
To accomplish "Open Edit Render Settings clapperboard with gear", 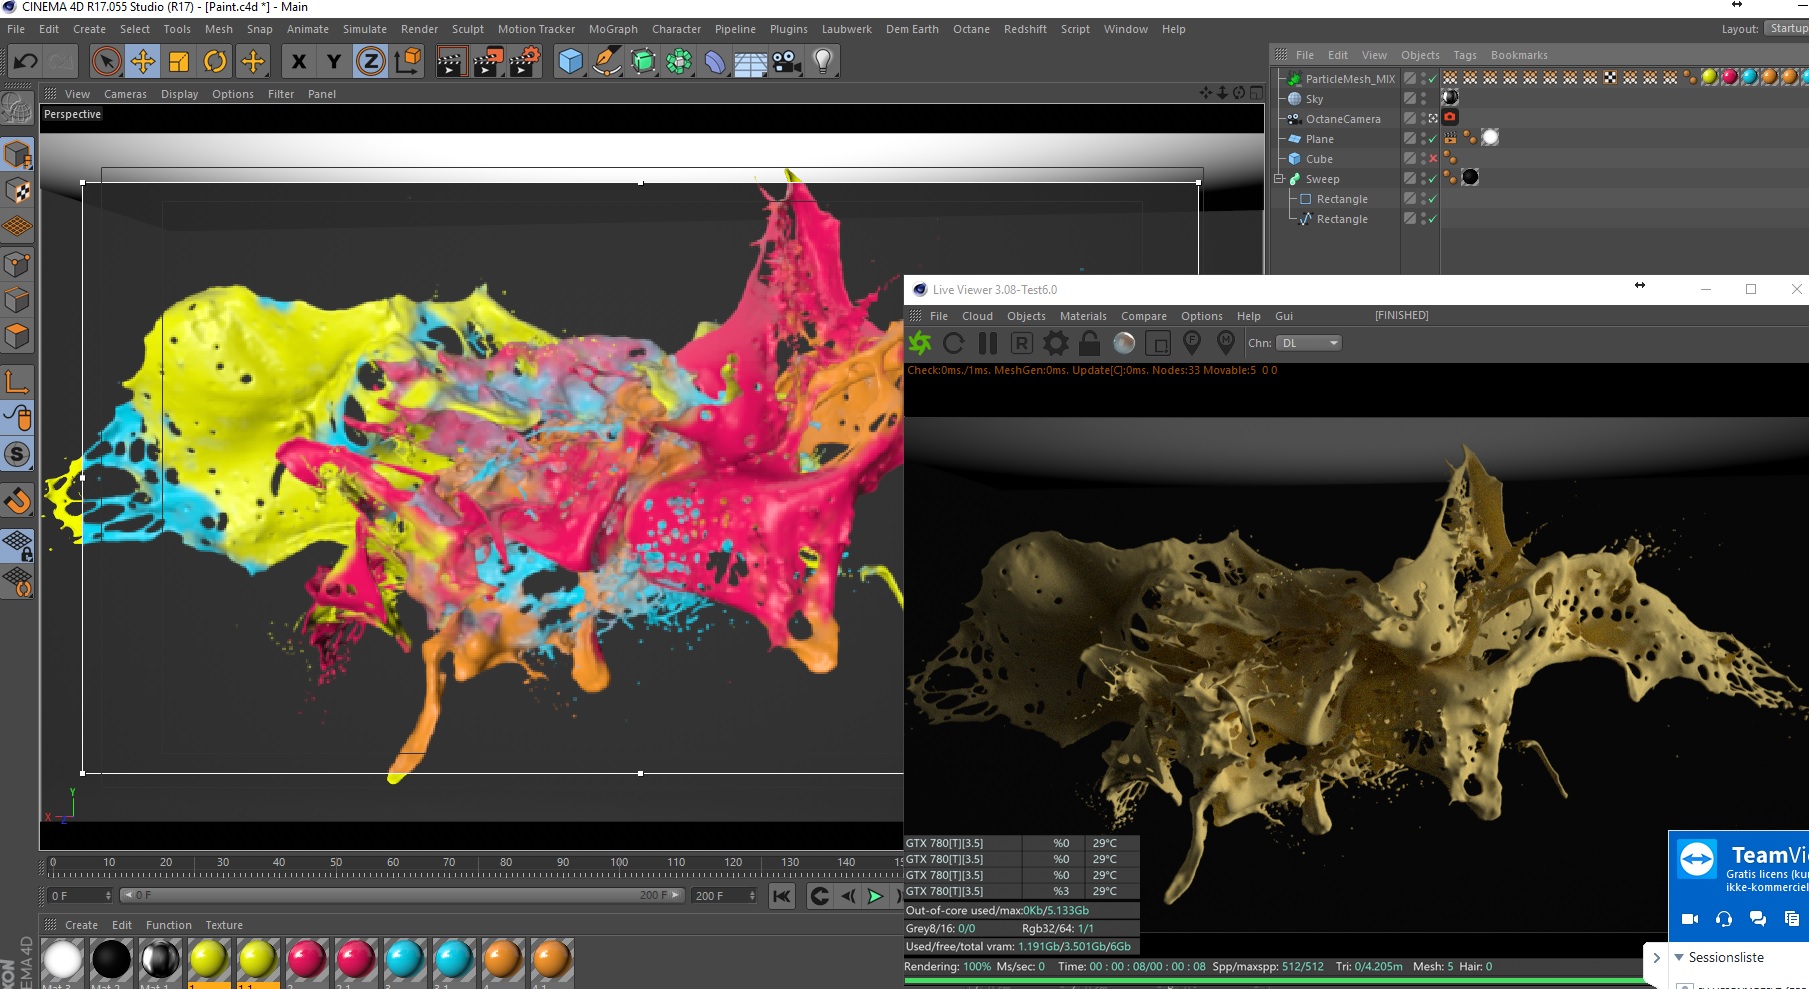I will (524, 62).
